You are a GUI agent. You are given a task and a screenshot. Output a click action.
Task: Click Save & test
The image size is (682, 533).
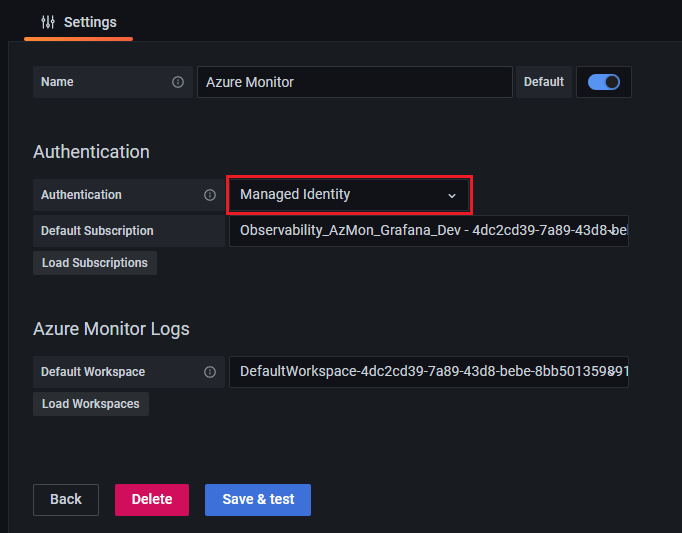[258, 499]
